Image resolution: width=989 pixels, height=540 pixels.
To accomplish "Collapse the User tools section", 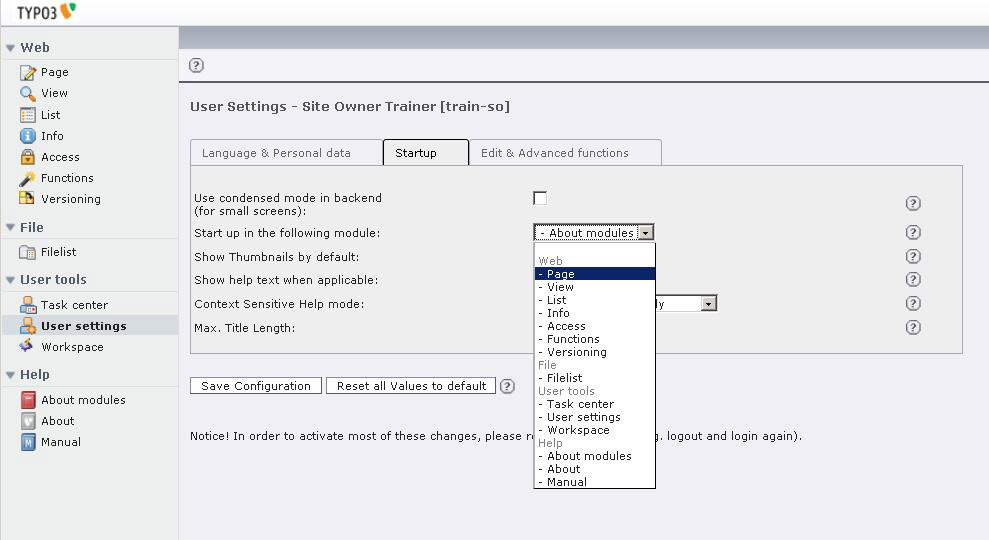I will pyautogui.click(x=10, y=280).
